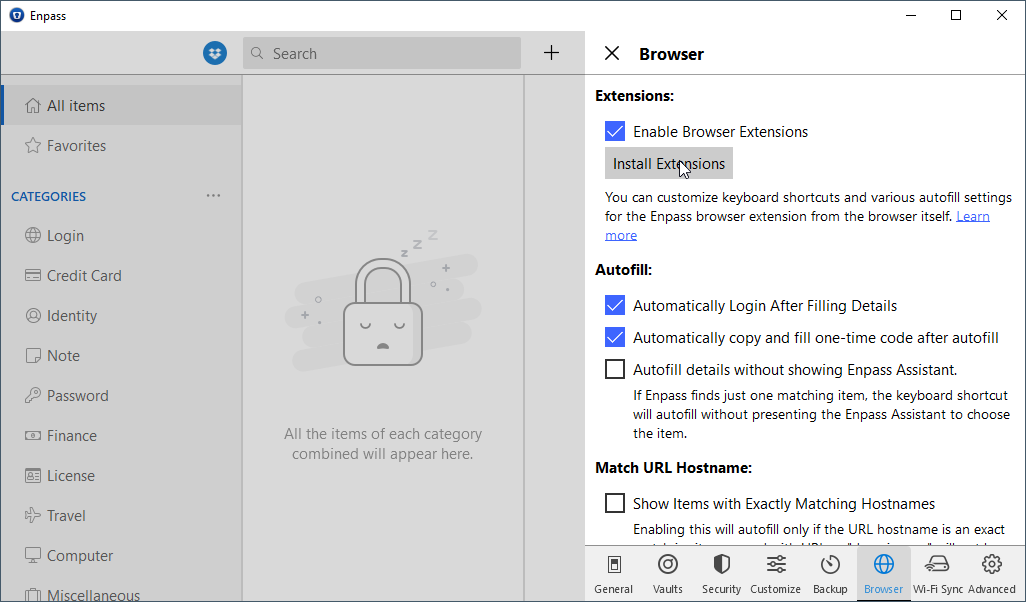Switch to the Backup settings tab
The image size is (1026, 602).
pyautogui.click(x=830, y=573)
